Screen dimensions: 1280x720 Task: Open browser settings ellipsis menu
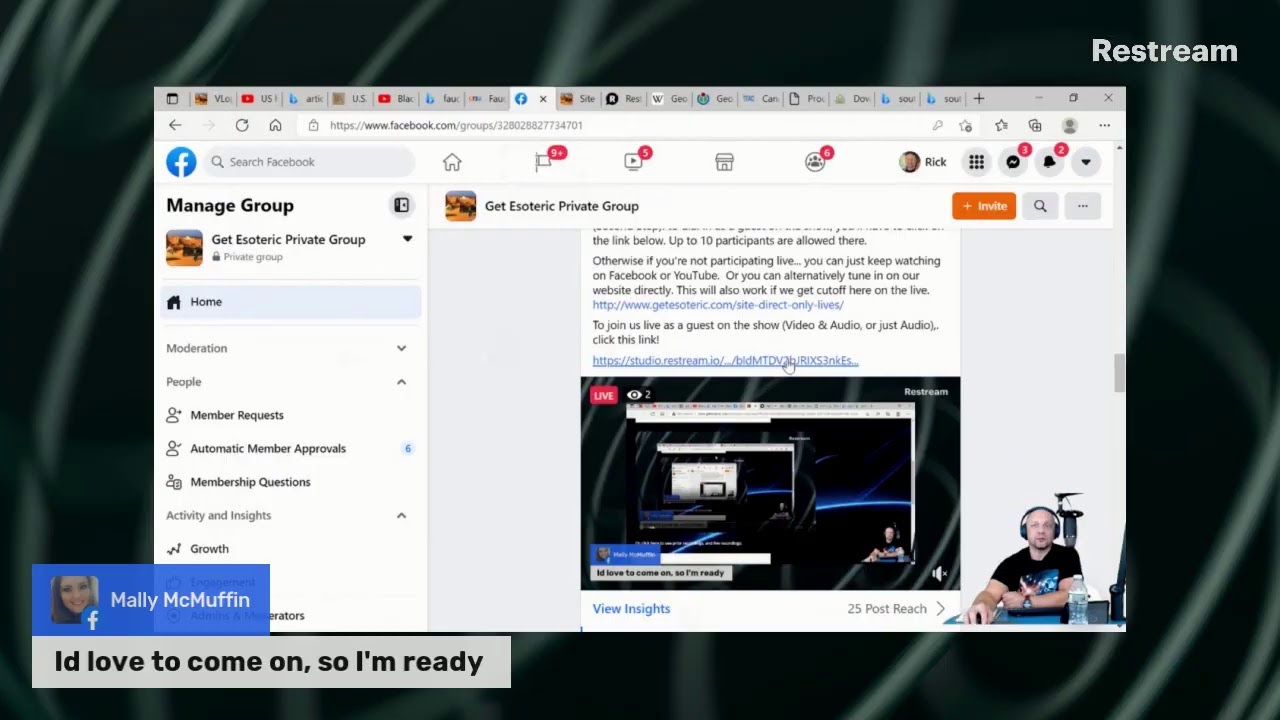[1104, 125]
